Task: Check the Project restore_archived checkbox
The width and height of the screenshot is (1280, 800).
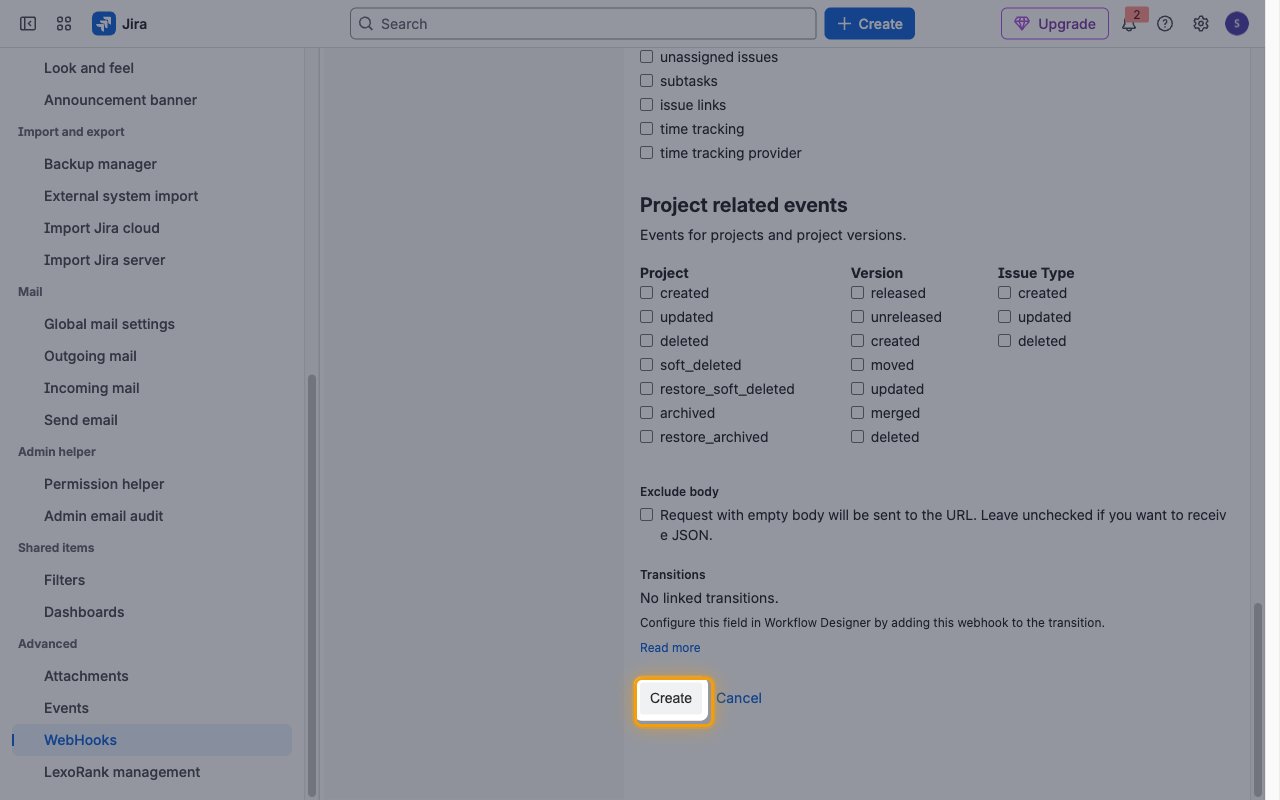Action: coord(647,437)
